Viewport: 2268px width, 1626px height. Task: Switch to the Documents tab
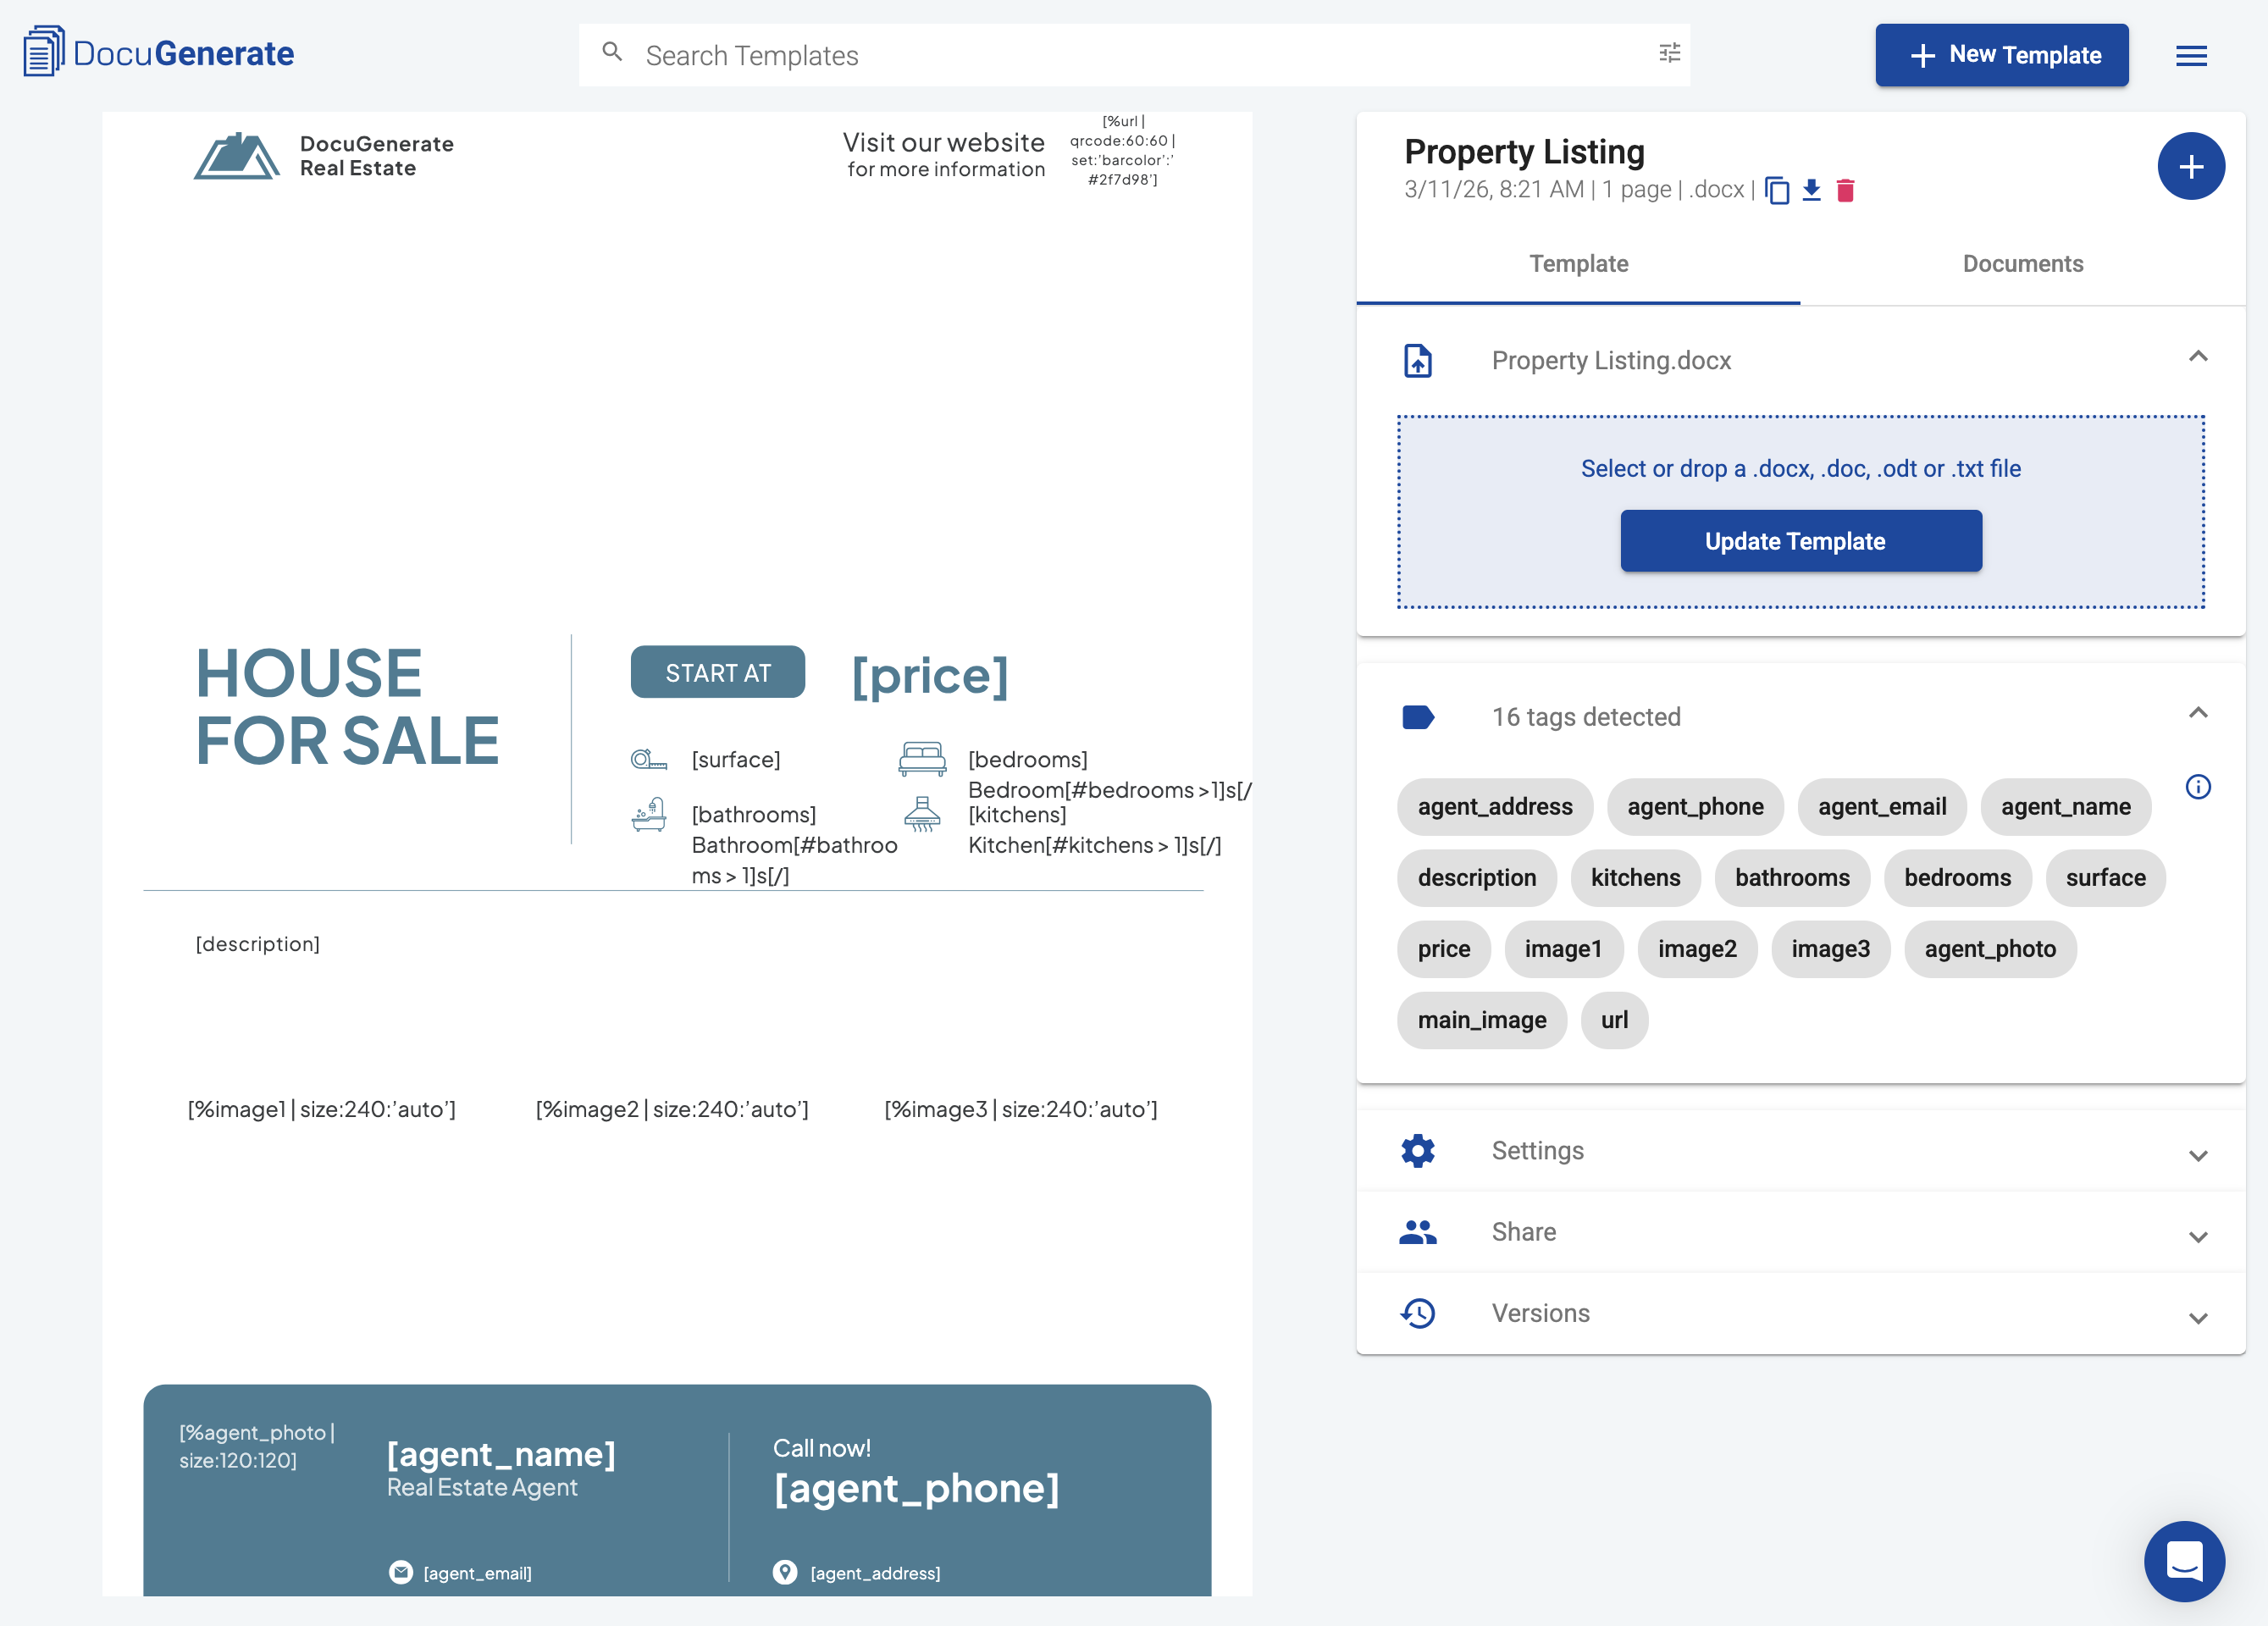(x=2022, y=263)
